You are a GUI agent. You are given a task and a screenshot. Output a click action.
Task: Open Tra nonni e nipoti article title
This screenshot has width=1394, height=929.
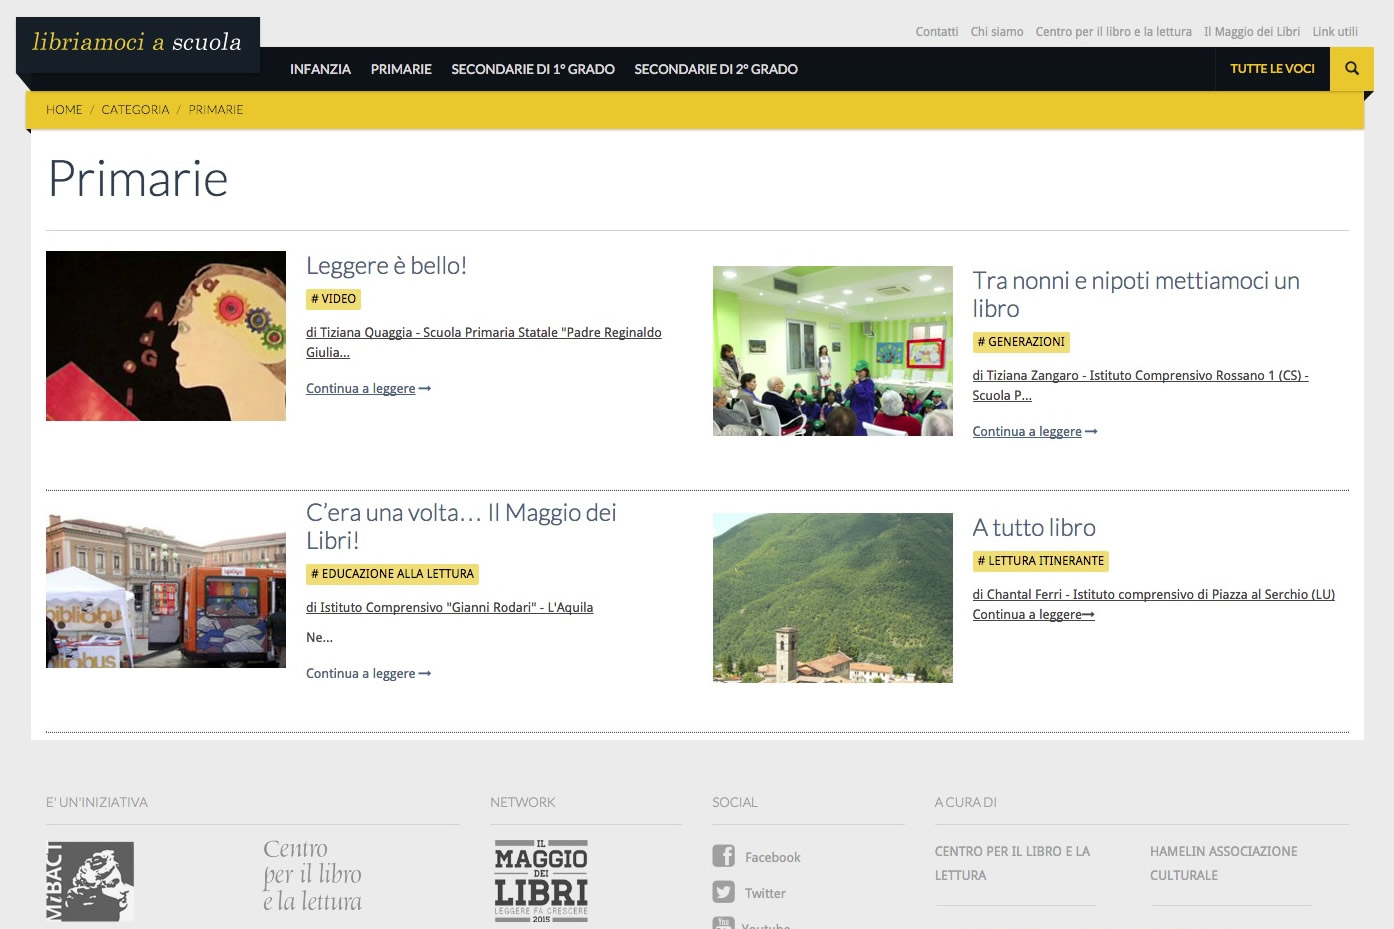tap(1136, 295)
